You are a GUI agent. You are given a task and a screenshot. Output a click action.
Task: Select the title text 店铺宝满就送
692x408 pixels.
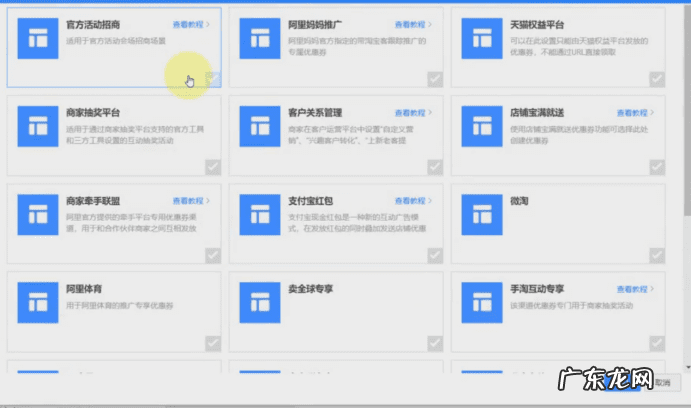[x=537, y=113]
